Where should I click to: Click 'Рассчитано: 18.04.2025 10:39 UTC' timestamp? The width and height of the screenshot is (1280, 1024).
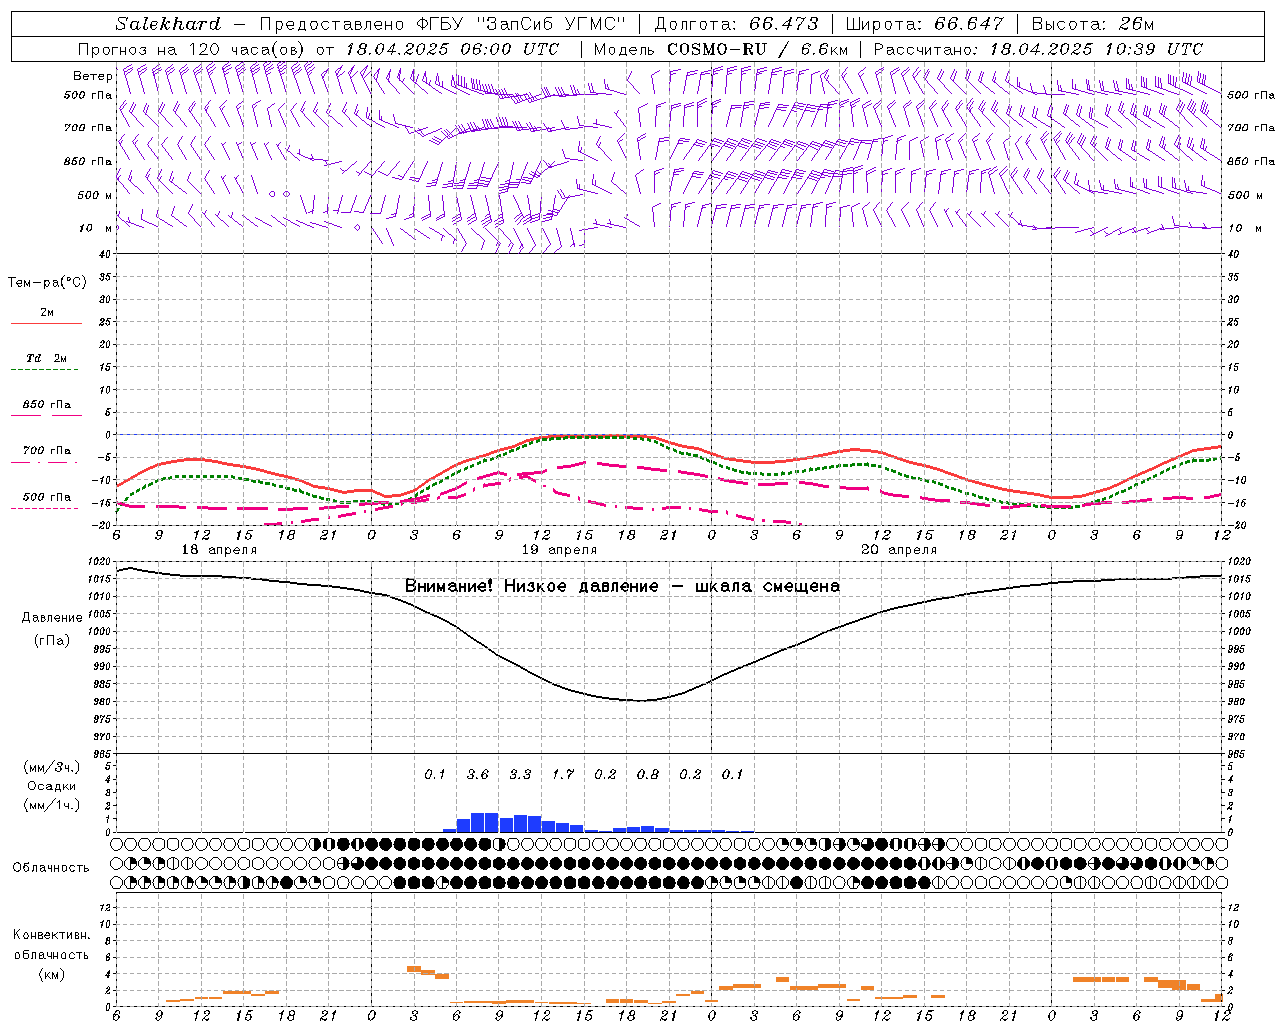point(1038,49)
